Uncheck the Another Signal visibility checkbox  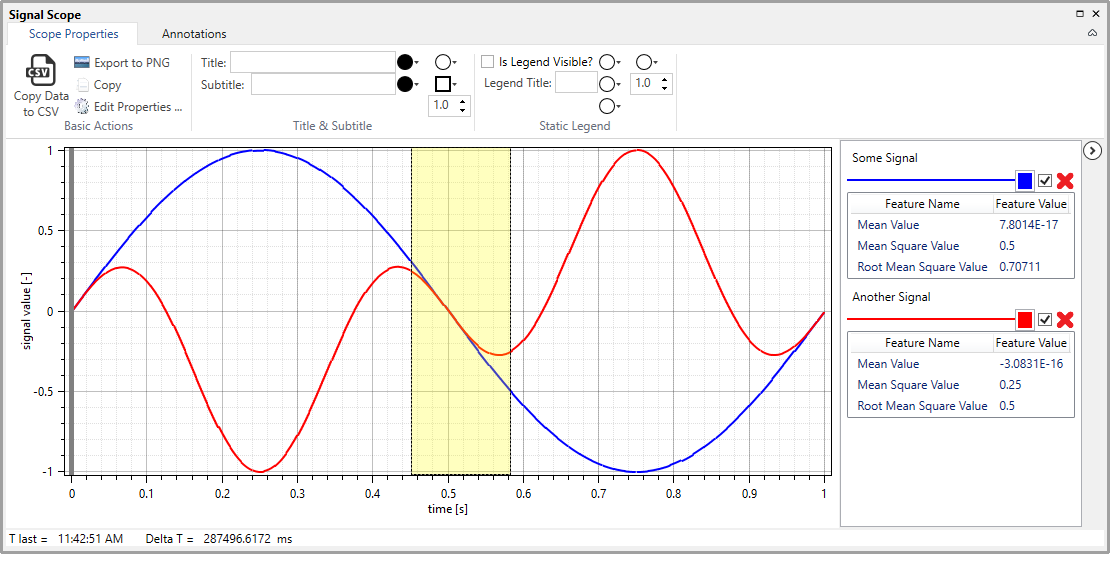coord(1045,320)
